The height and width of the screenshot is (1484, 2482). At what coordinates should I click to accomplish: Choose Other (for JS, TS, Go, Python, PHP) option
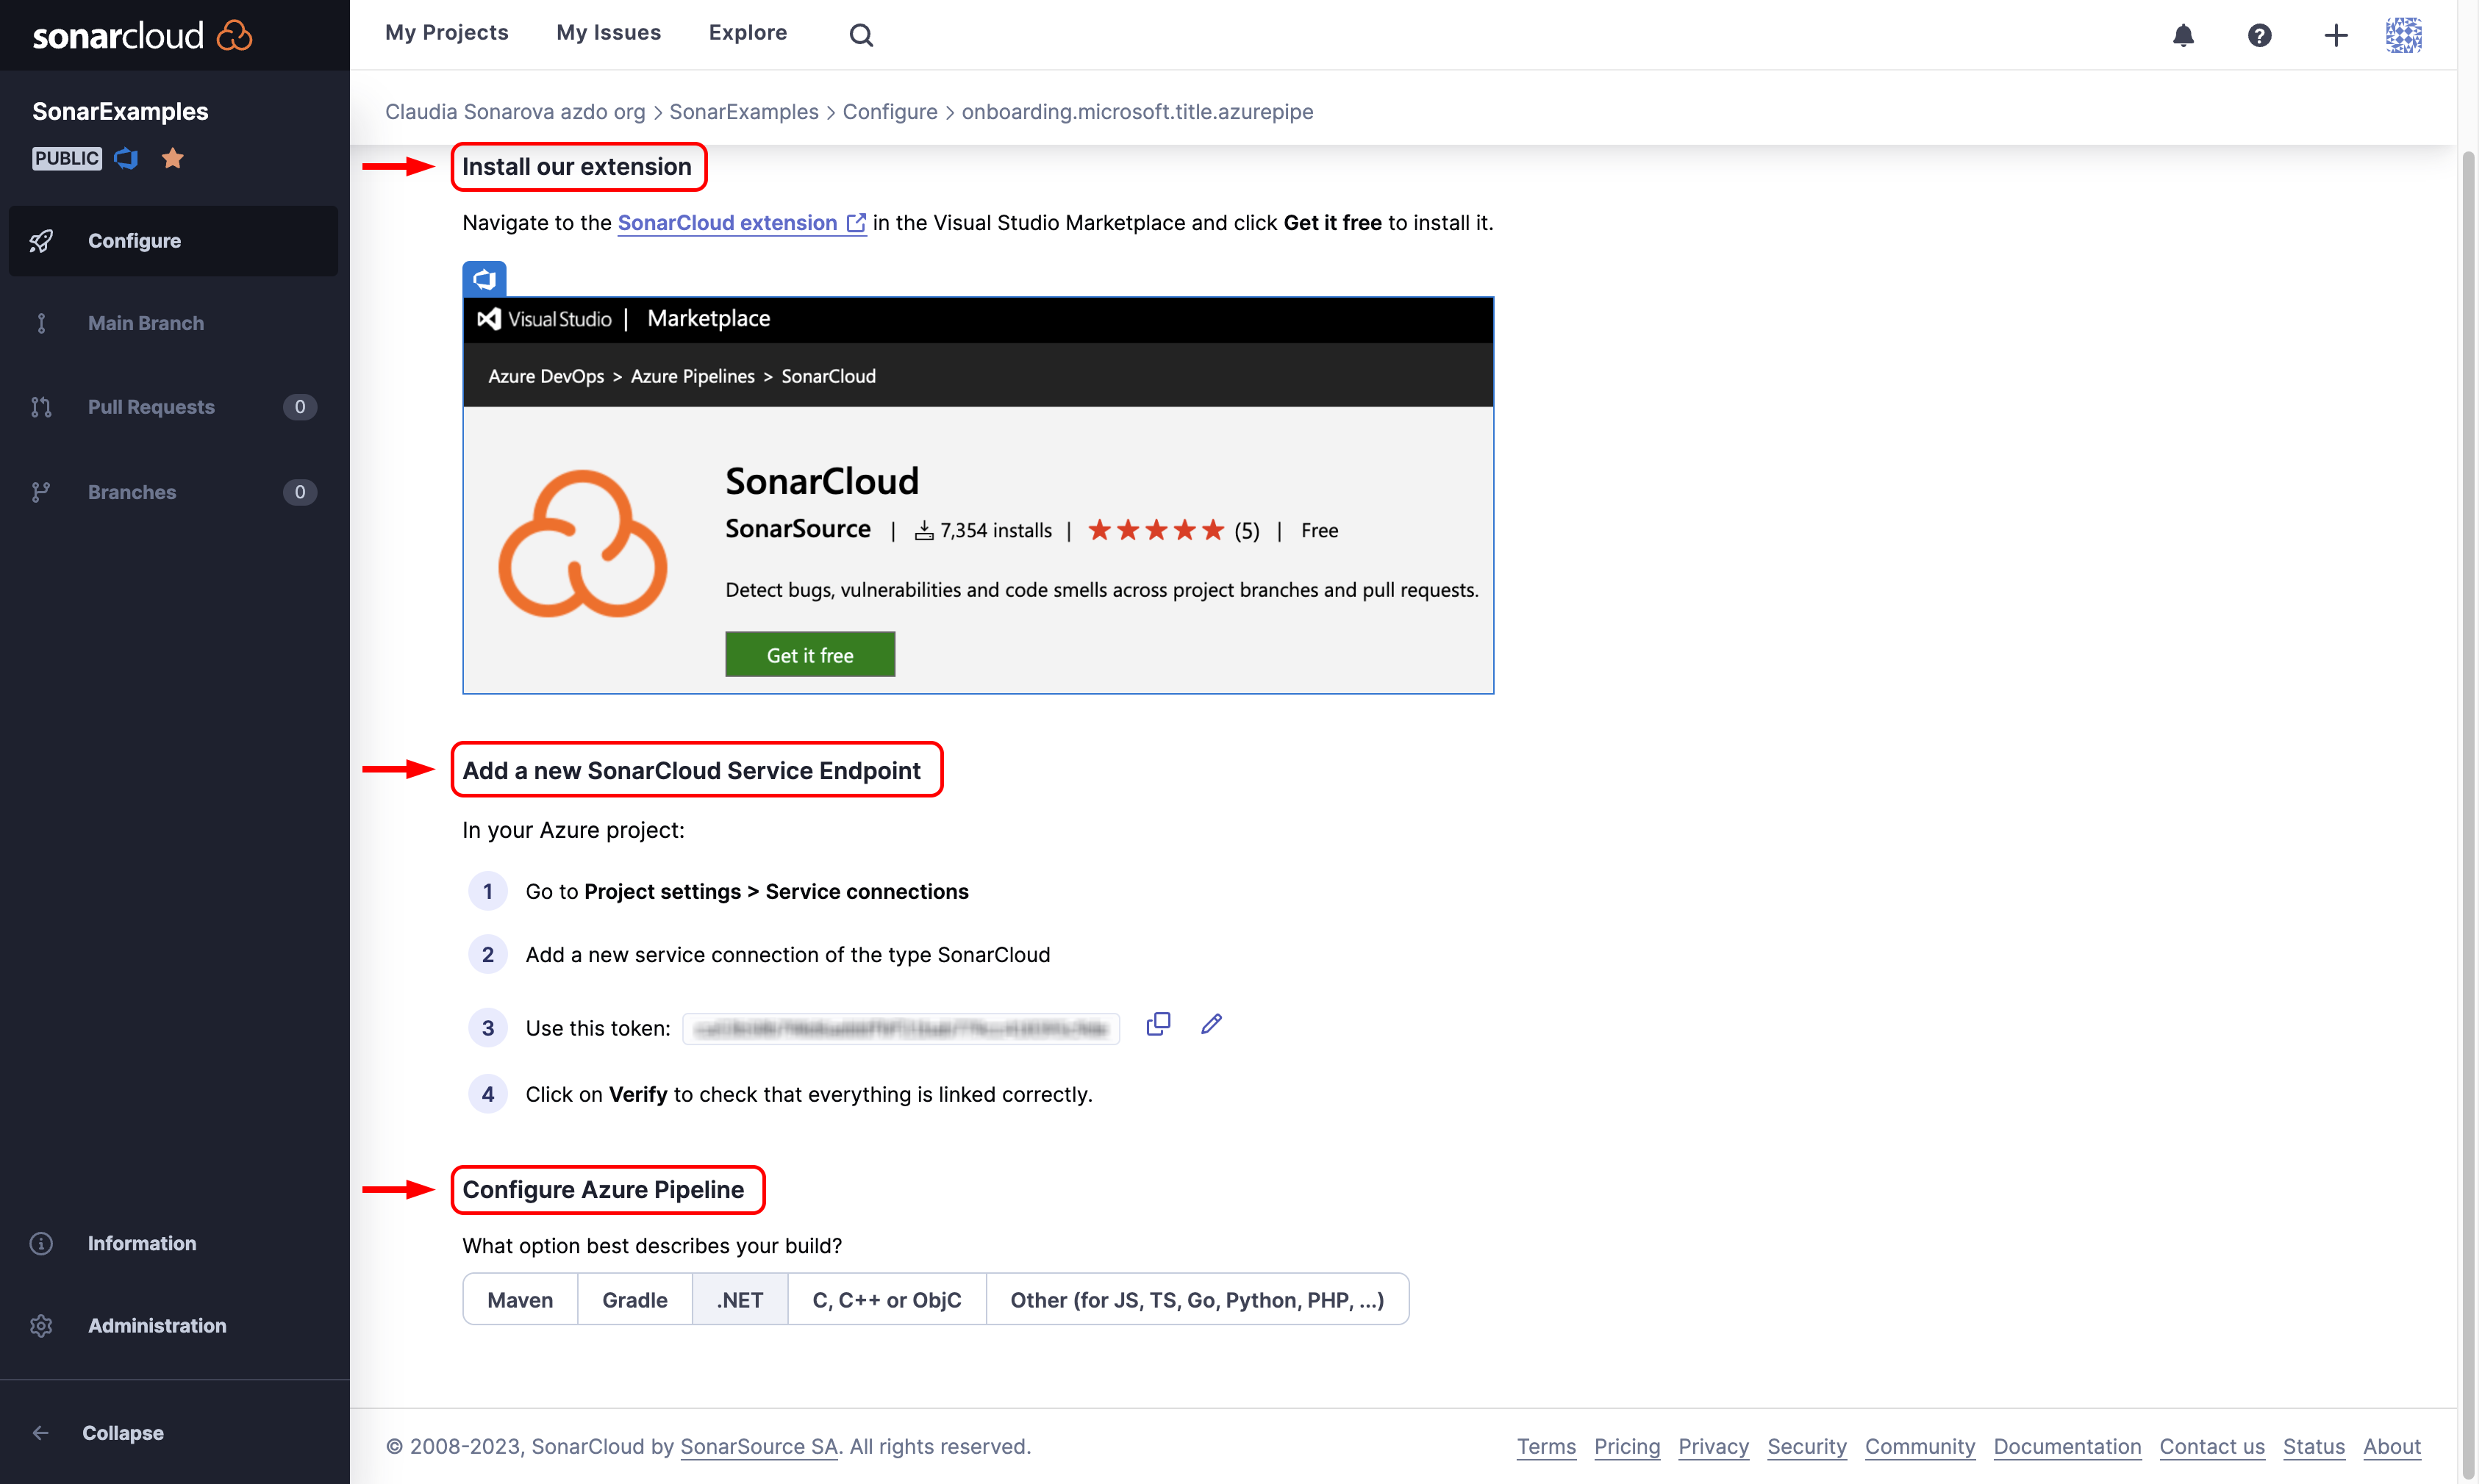pyautogui.click(x=1197, y=1299)
